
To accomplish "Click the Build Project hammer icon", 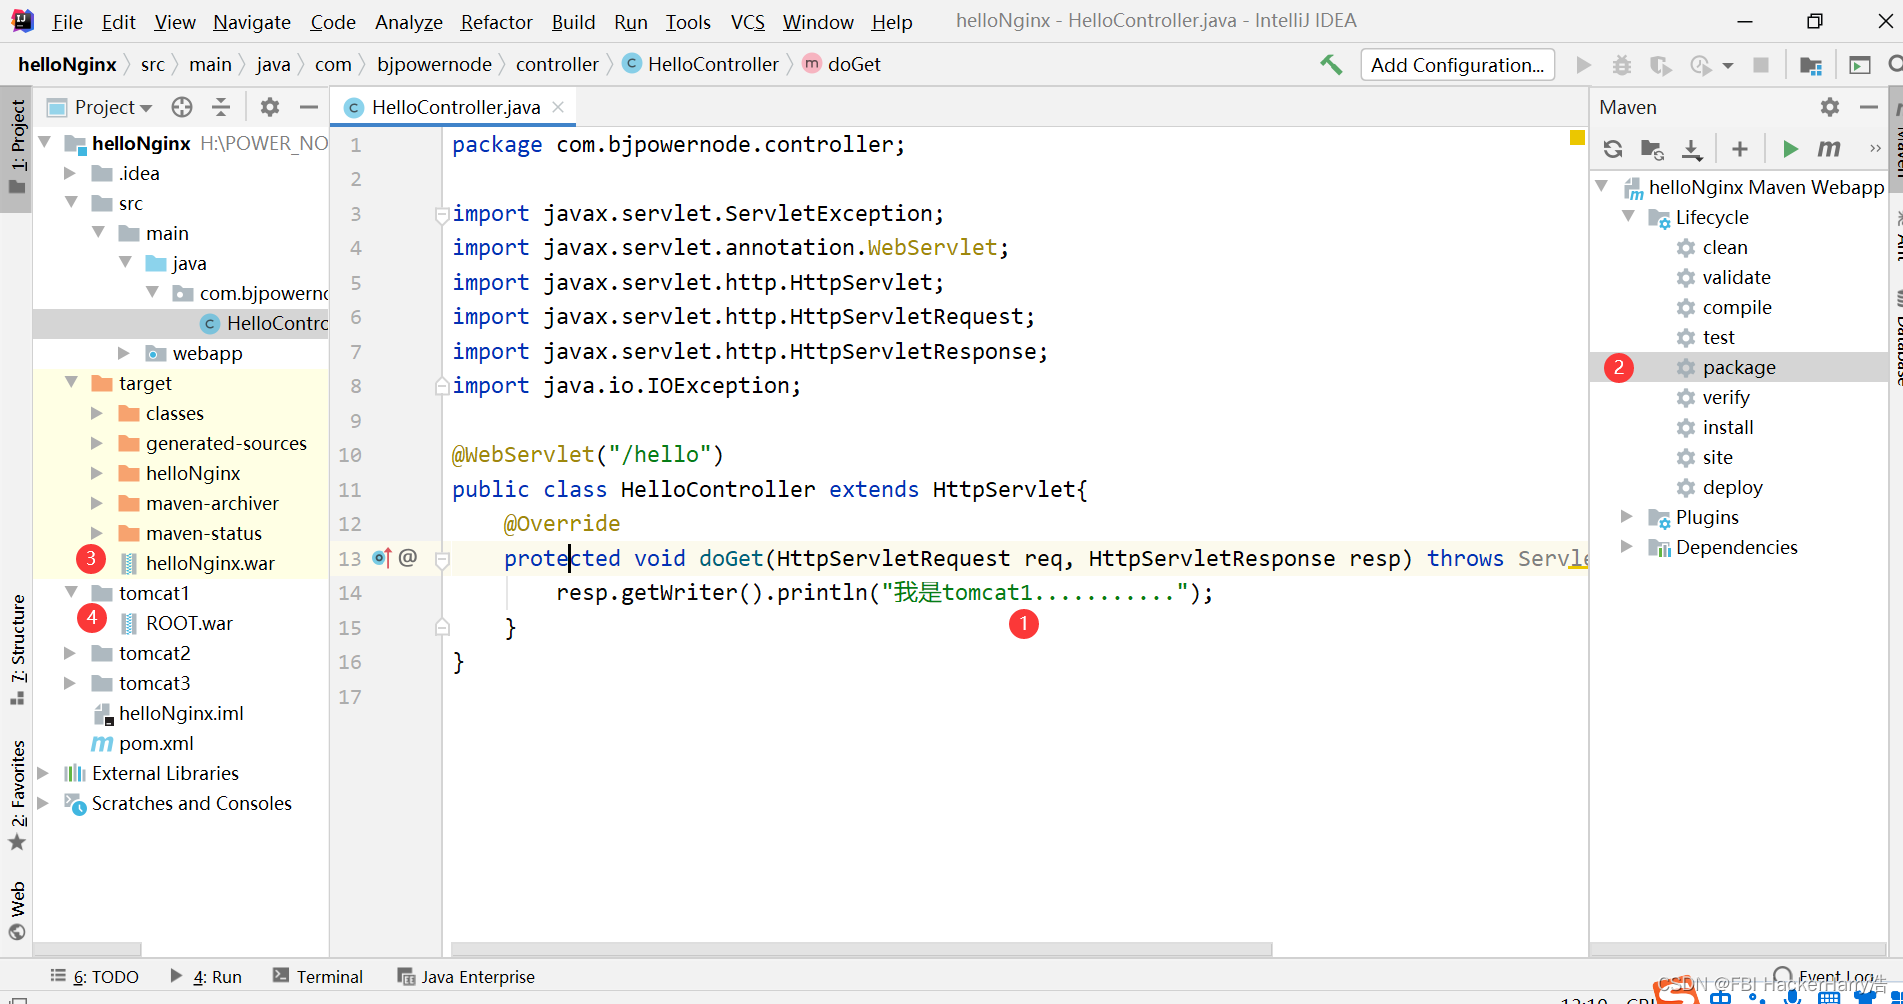I will pyautogui.click(x=1331, y=65).
